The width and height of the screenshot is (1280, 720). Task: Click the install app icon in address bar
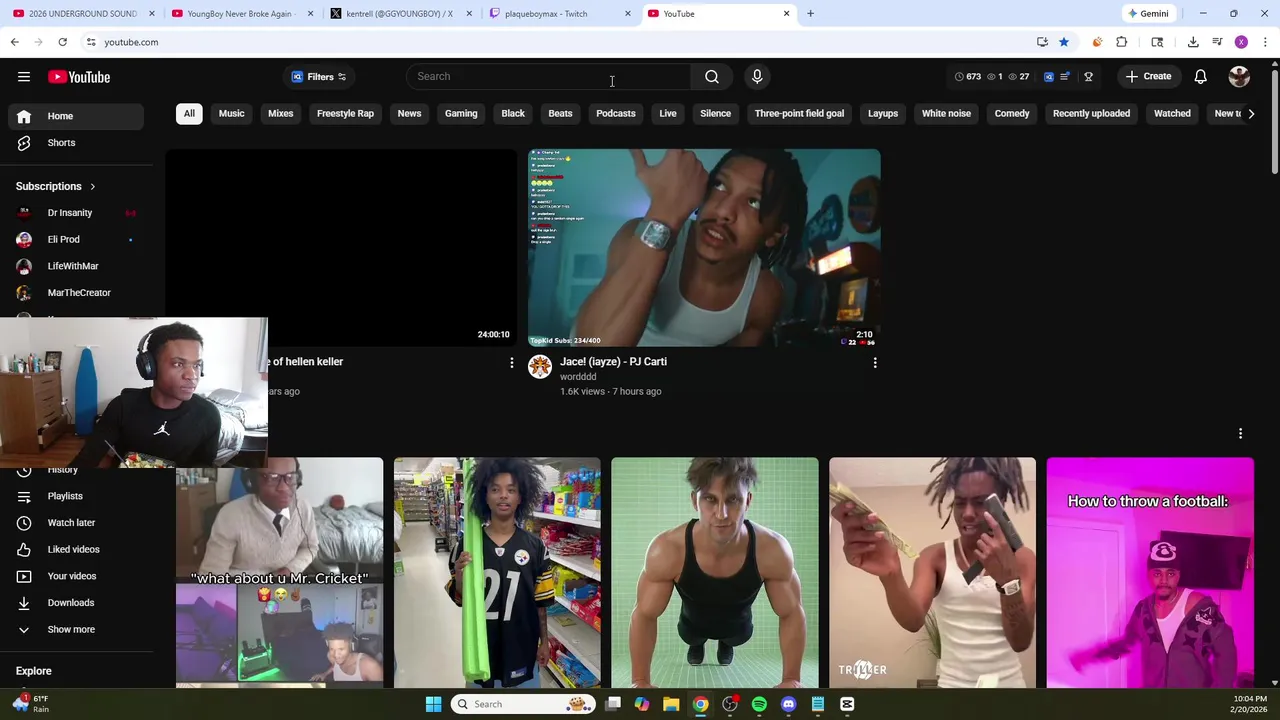pyautogui.click(x=1042, y=42)
